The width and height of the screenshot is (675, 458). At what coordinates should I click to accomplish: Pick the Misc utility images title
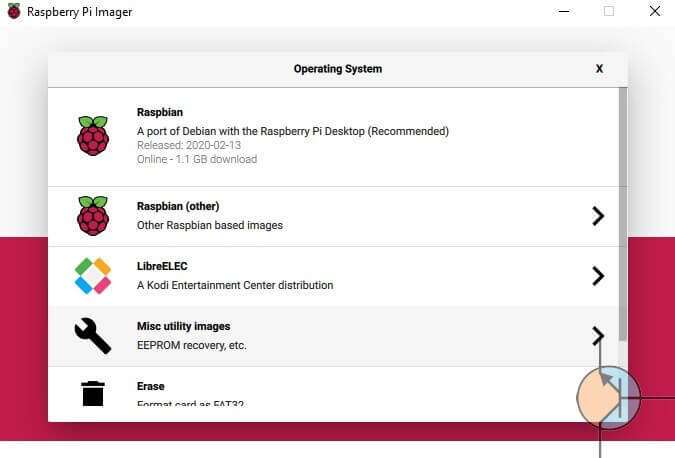tap(183, 326)
